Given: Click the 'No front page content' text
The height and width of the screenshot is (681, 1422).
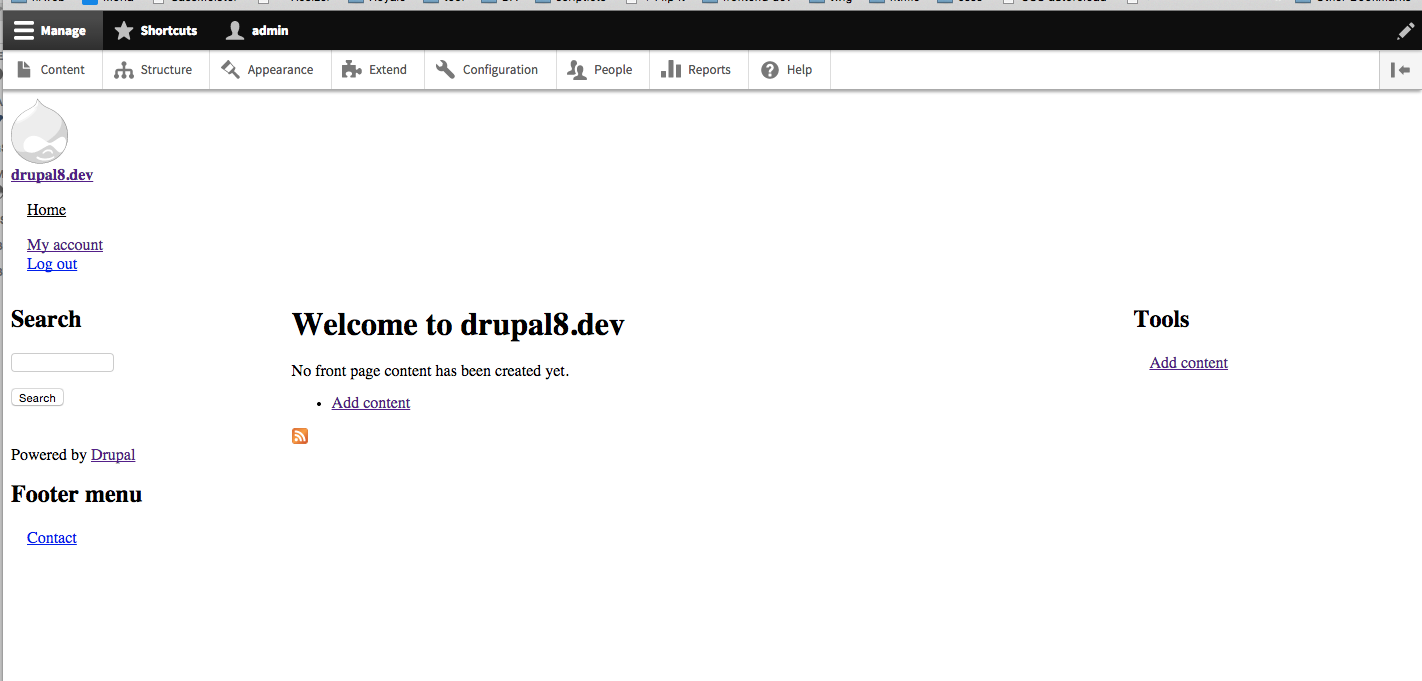Looking at the screenshot, I should [430, 371].
